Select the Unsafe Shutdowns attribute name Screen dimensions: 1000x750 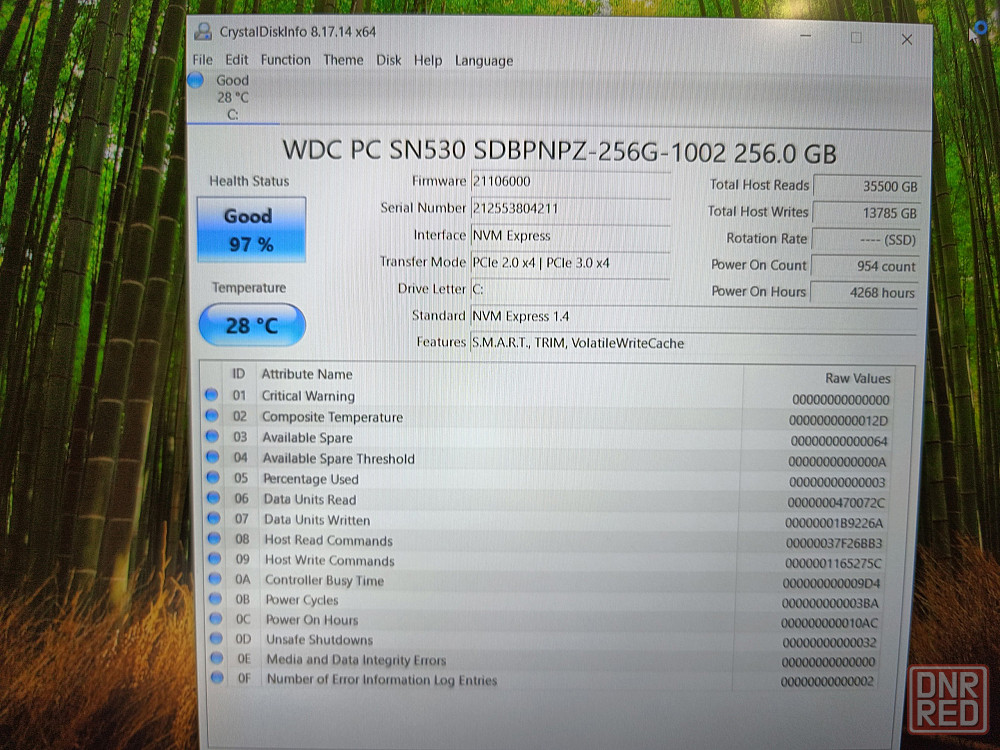point(320,640)
